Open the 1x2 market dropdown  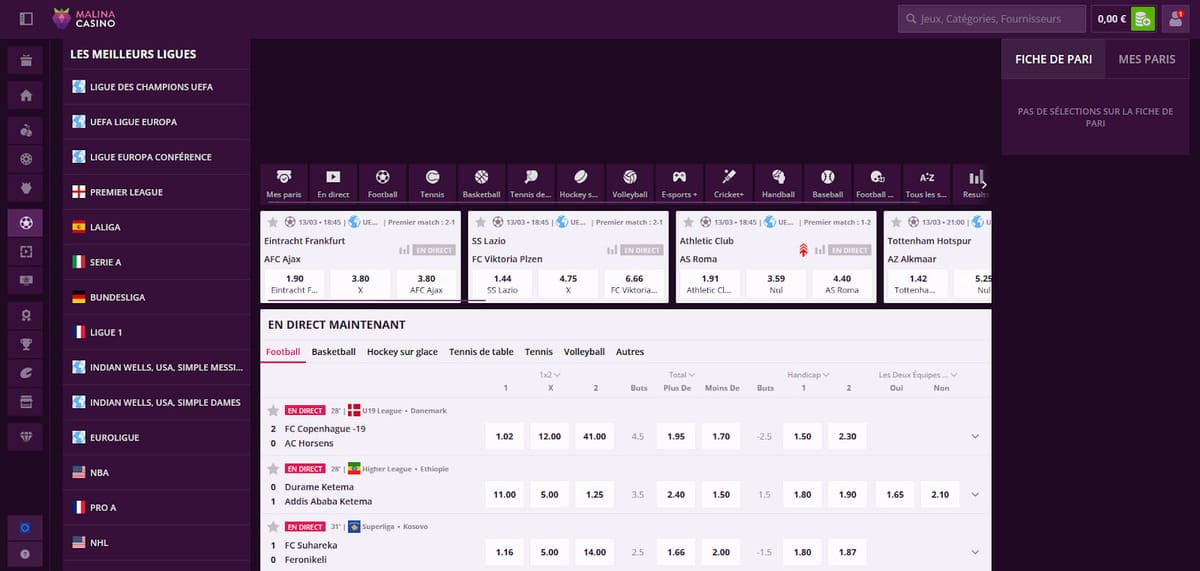pyautogui.click(x=550, y=375)
